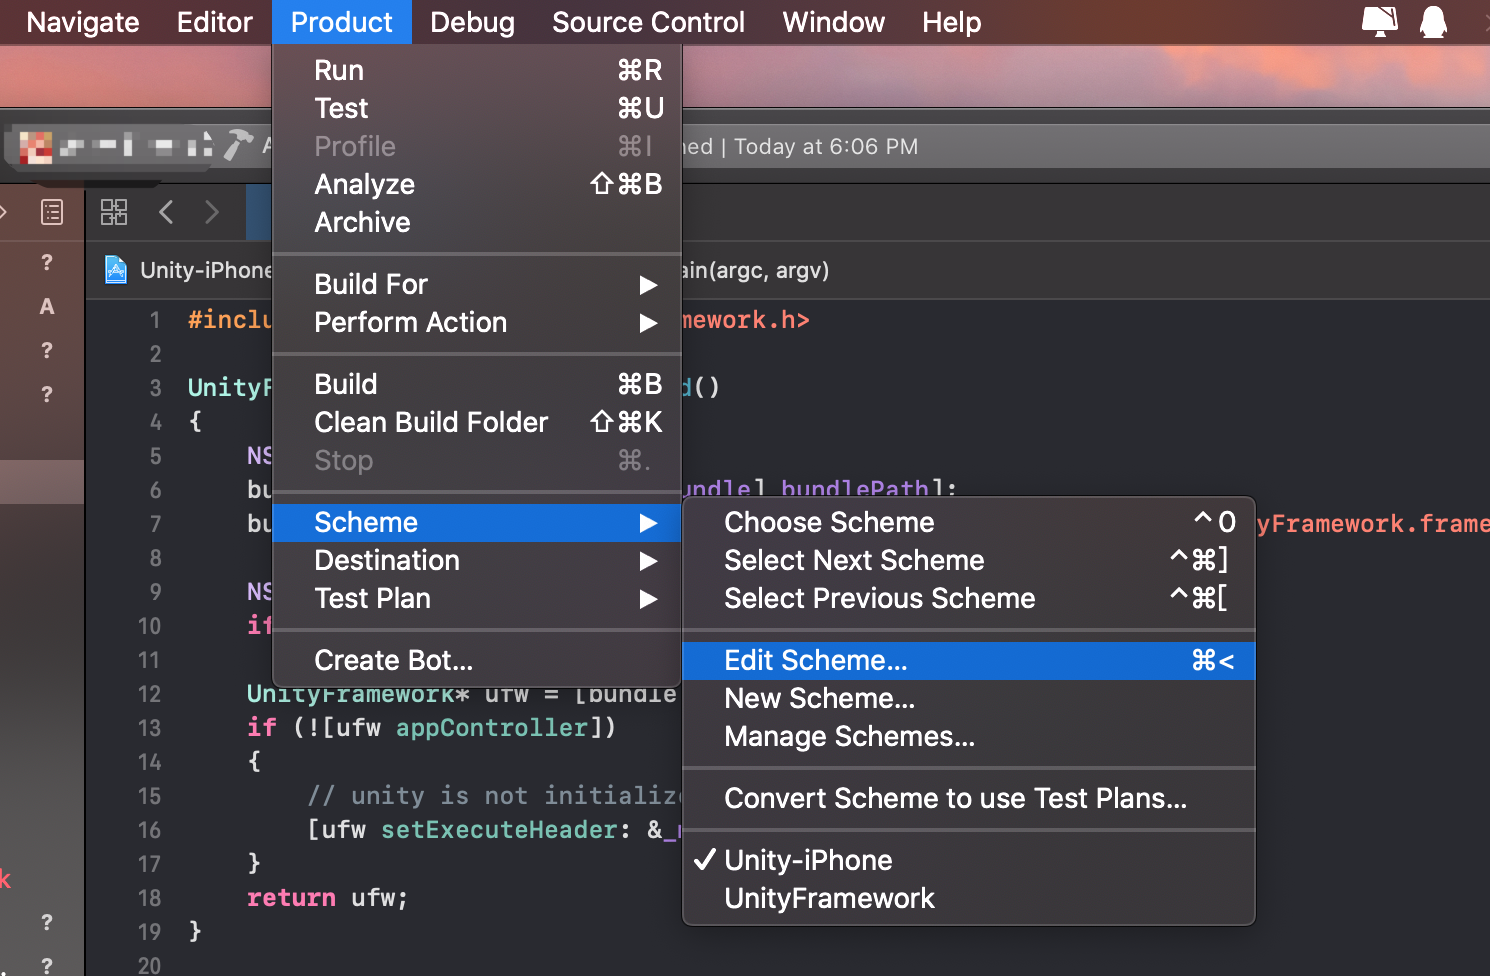Viewport: 1490px width, 976px height.
Task: Click Select Previous Scheme
Action: (968, 598)
